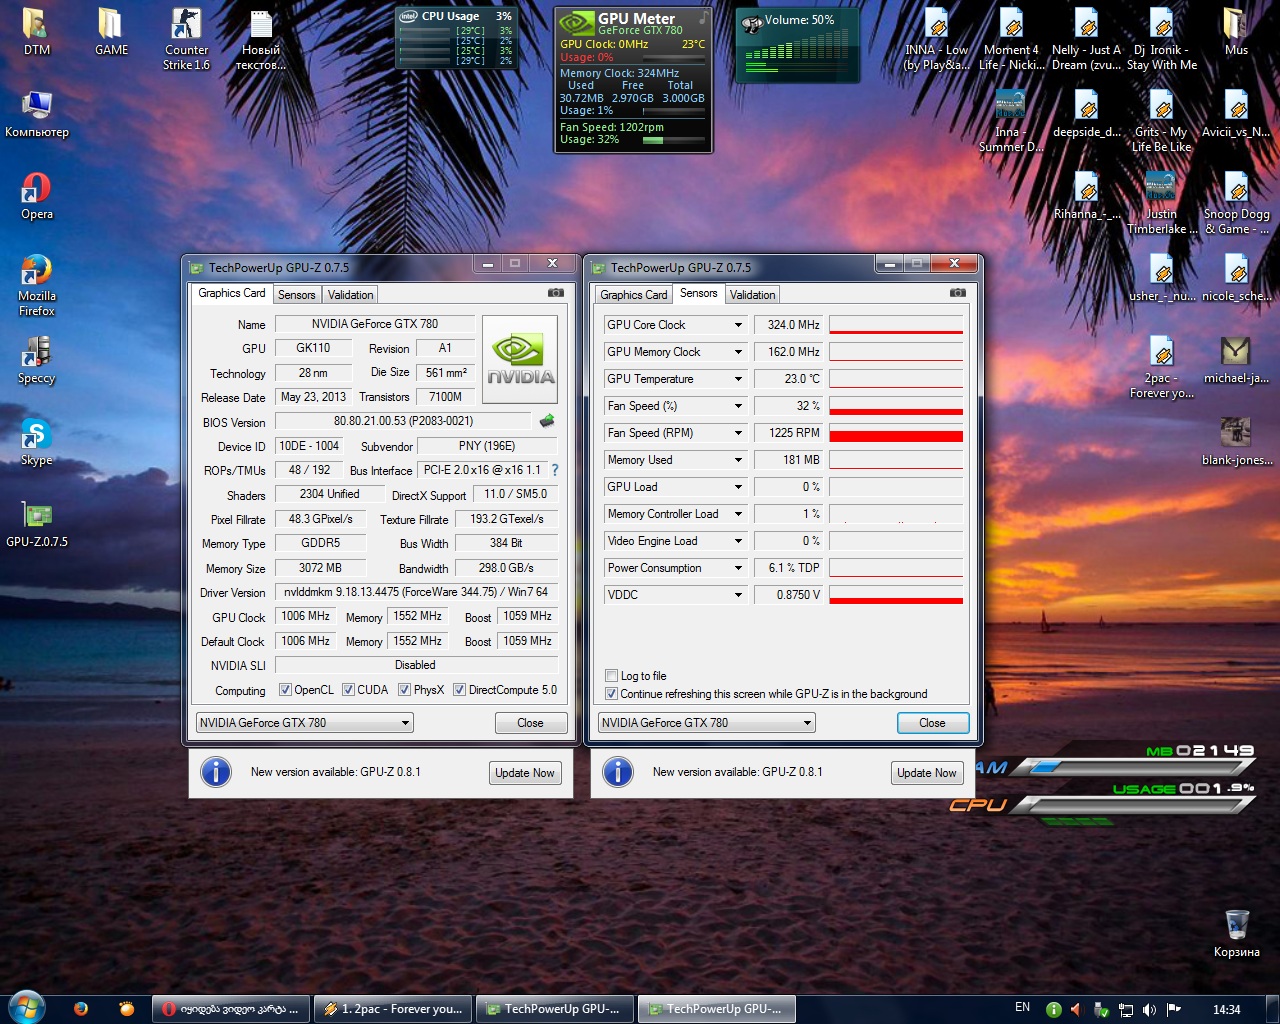Click the BIOS save chip icon
This screenshot has width=1280, height=1024.
pyautogui.click(x=547, y=421)
